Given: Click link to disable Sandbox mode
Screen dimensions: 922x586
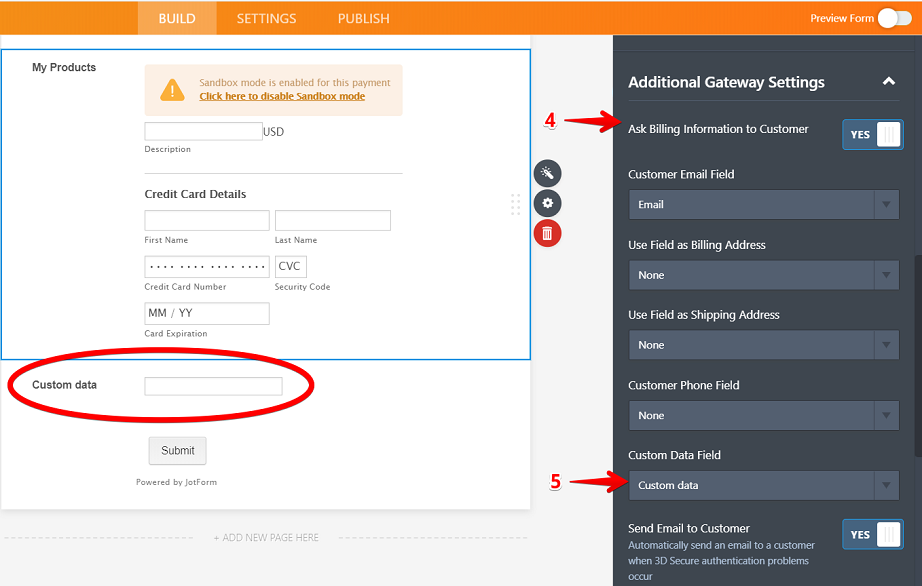Looking at the screenshot, I should pos(282,96).
